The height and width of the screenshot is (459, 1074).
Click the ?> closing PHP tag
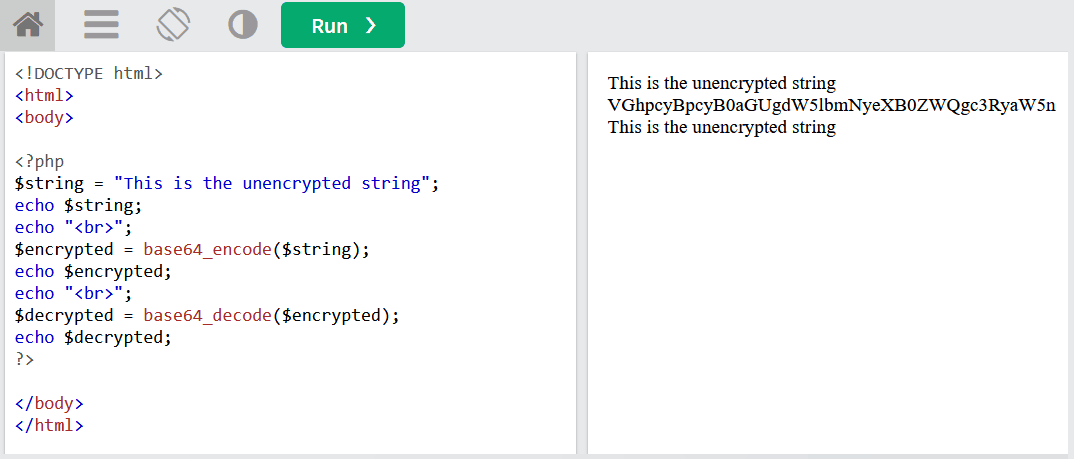point(24,359)
